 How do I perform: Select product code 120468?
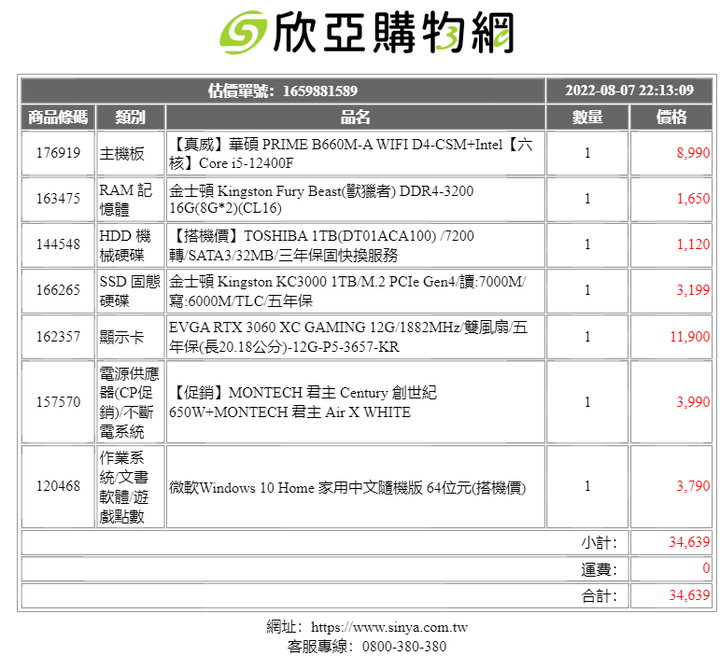click(x=58, y=486)
